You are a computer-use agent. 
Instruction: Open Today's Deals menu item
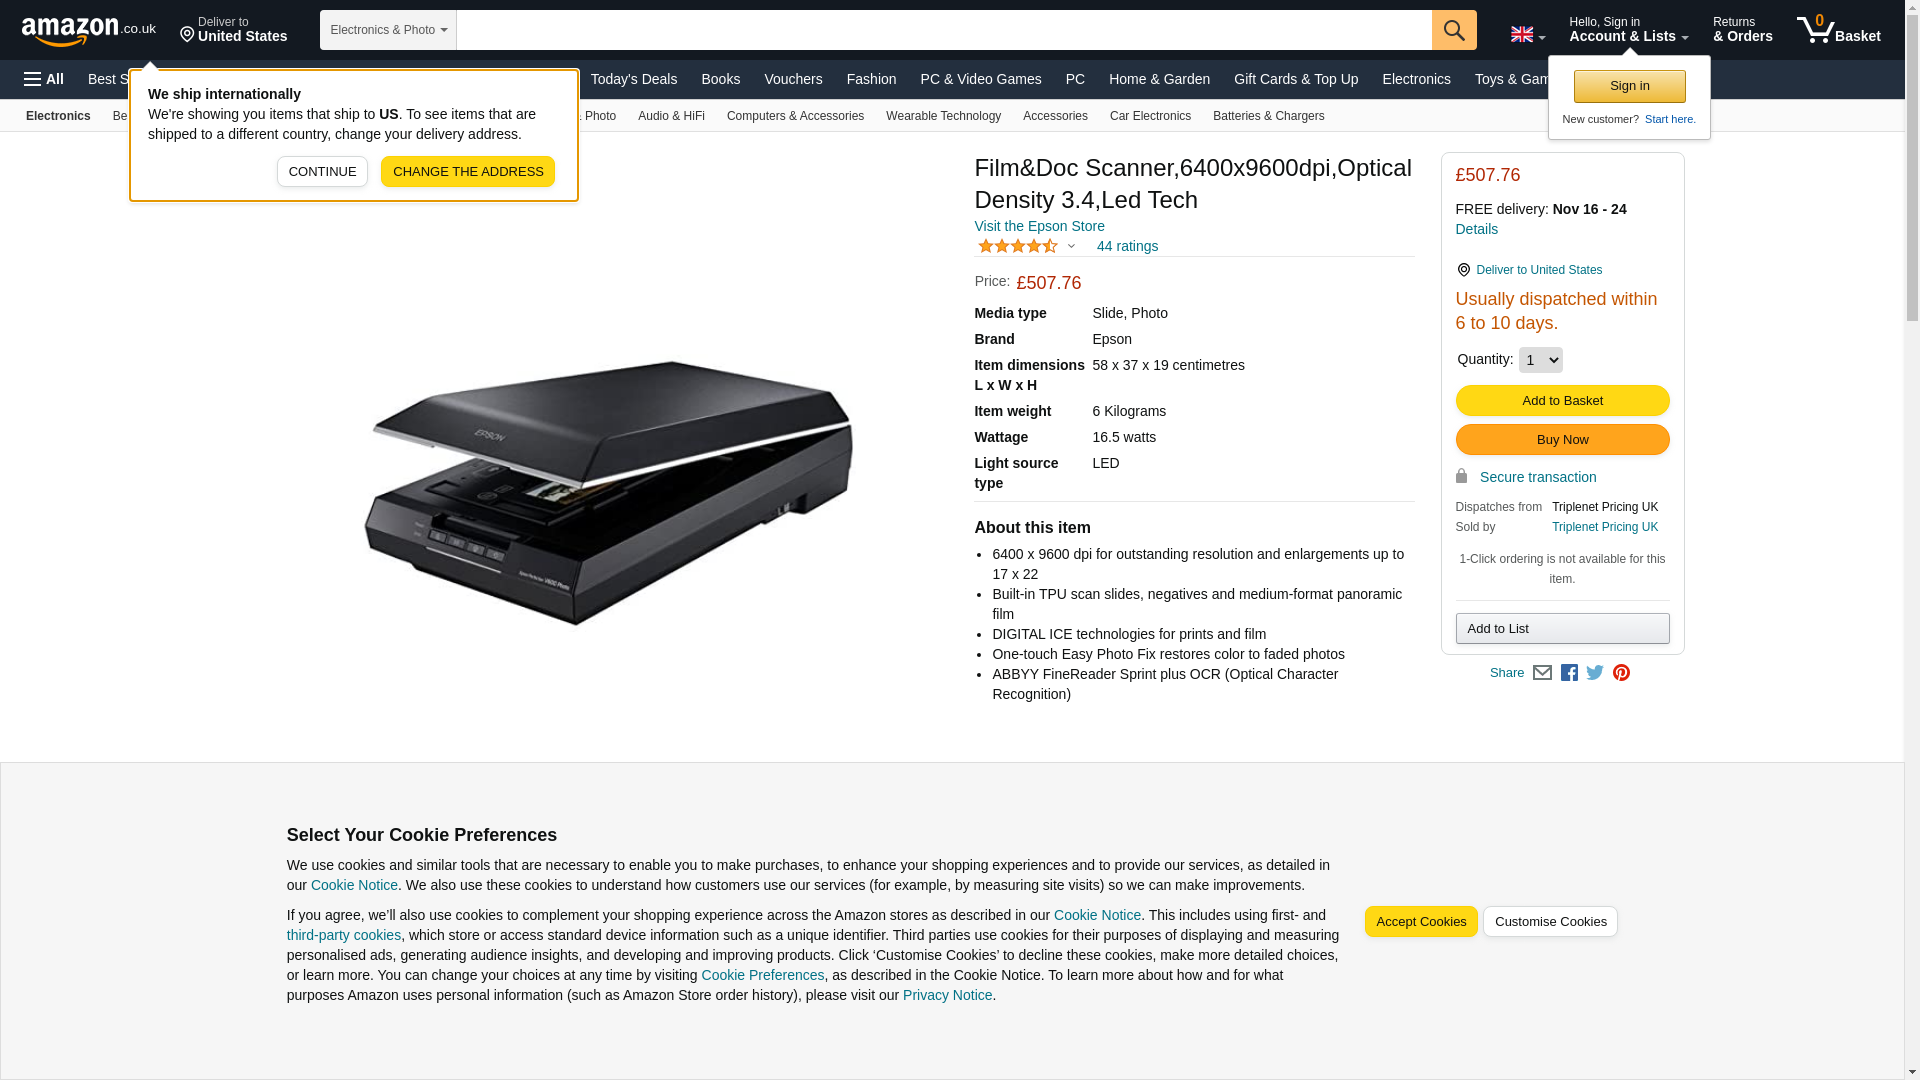pos(634,79)
